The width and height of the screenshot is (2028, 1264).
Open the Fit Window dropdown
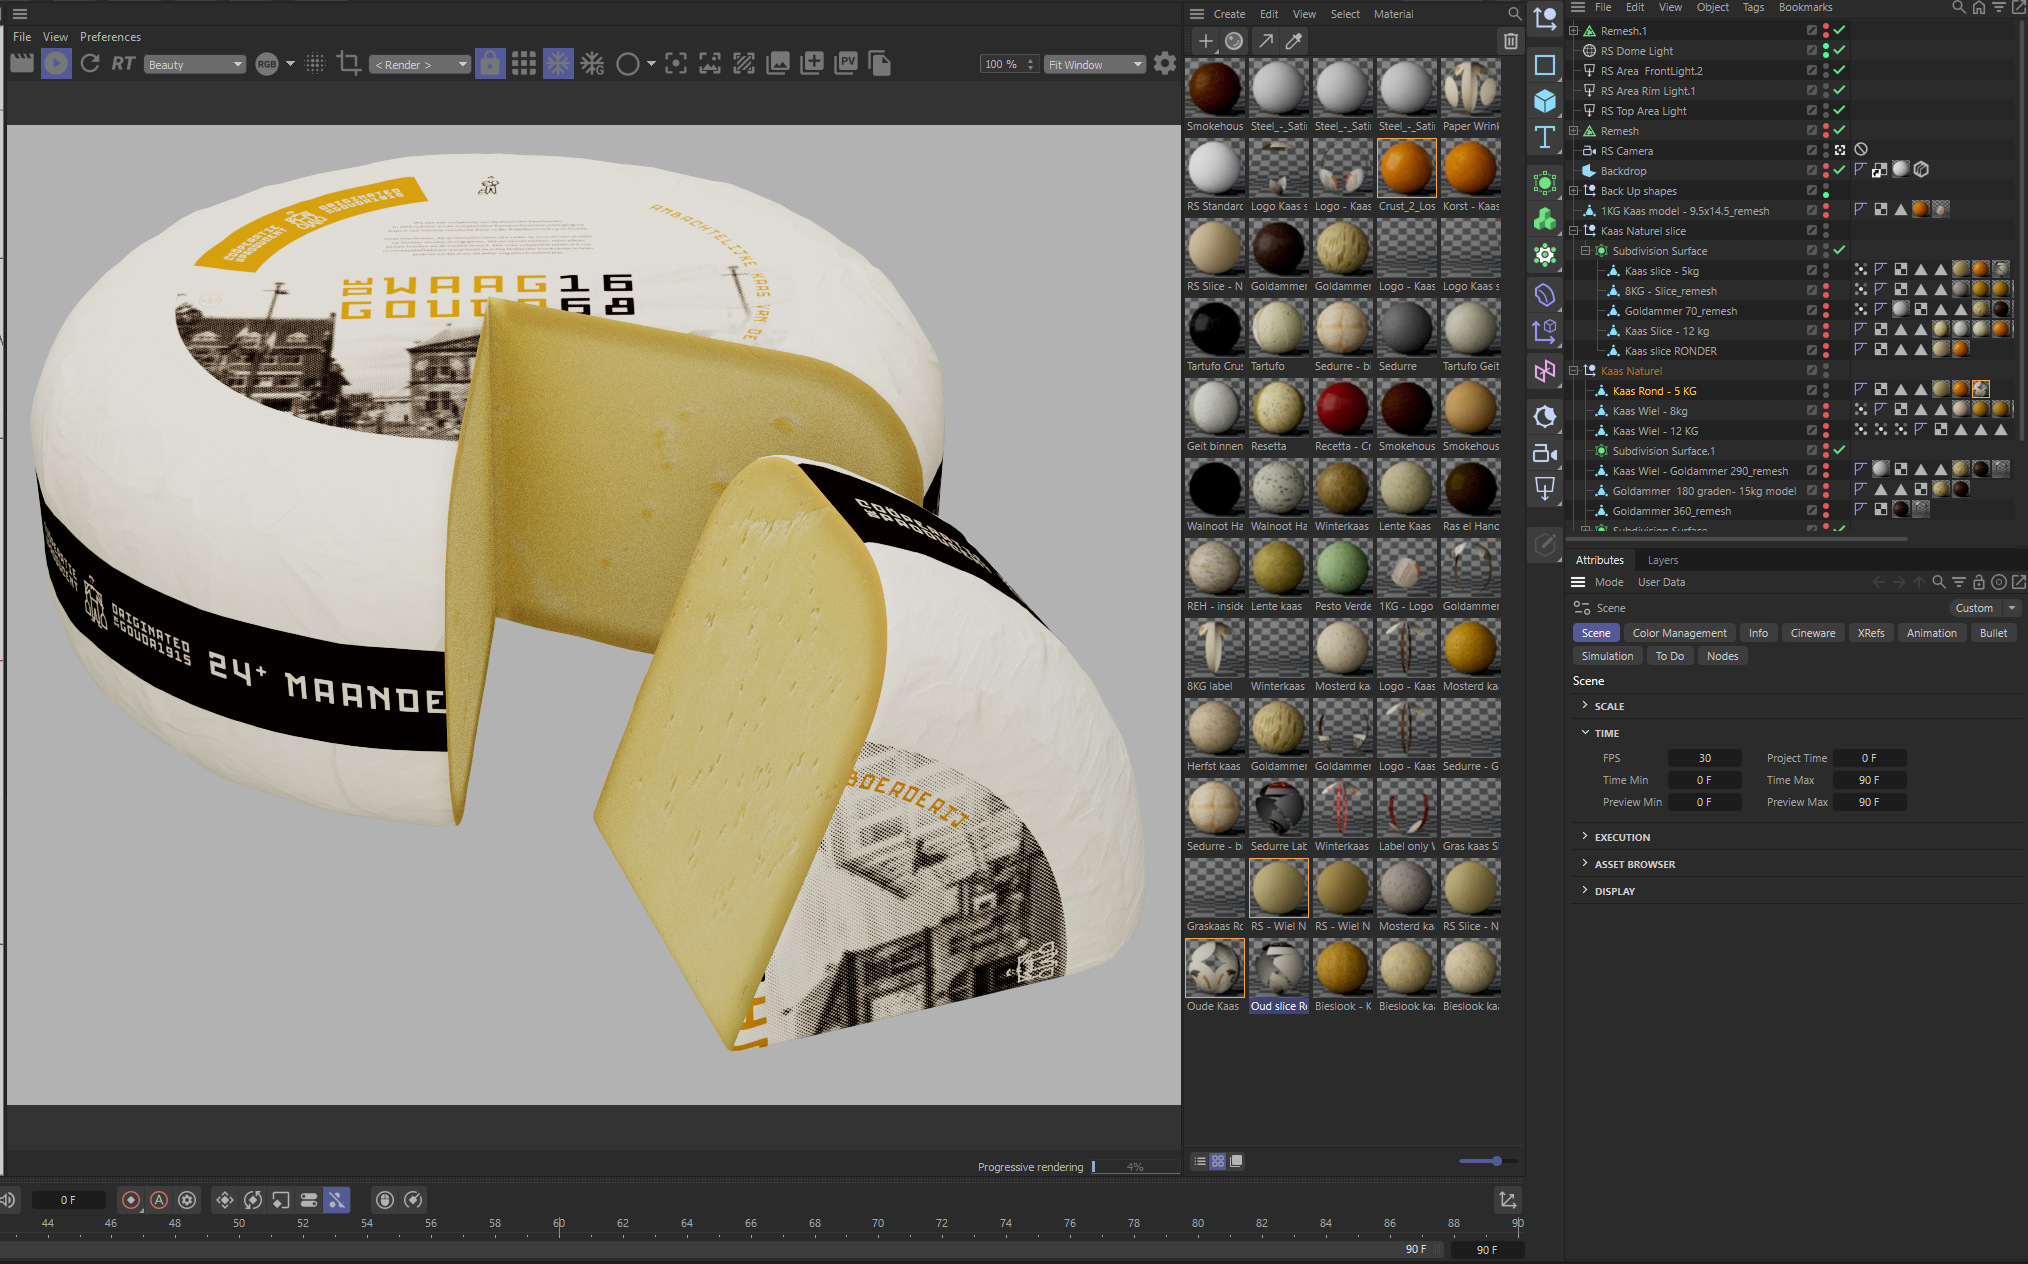1095,65
